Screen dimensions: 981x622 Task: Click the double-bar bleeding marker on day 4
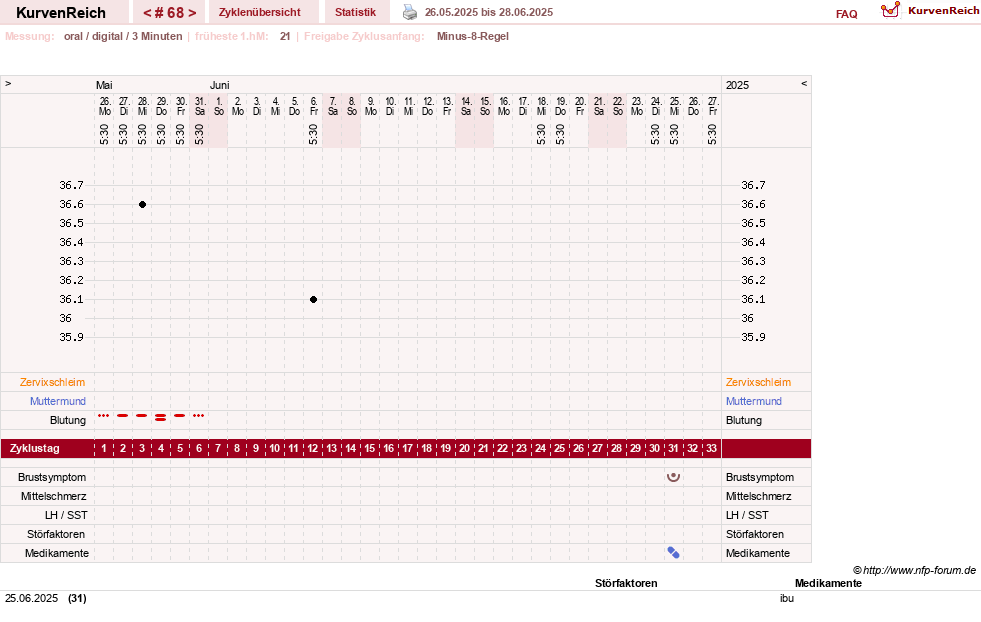pos(161,417)
